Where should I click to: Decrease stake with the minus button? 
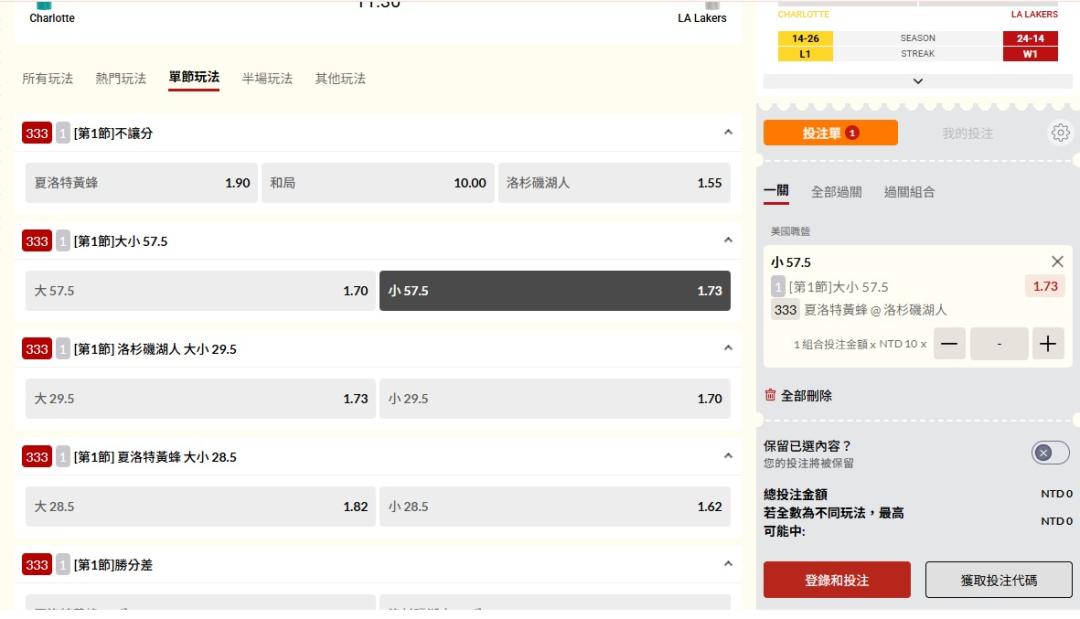click(949, 344)
